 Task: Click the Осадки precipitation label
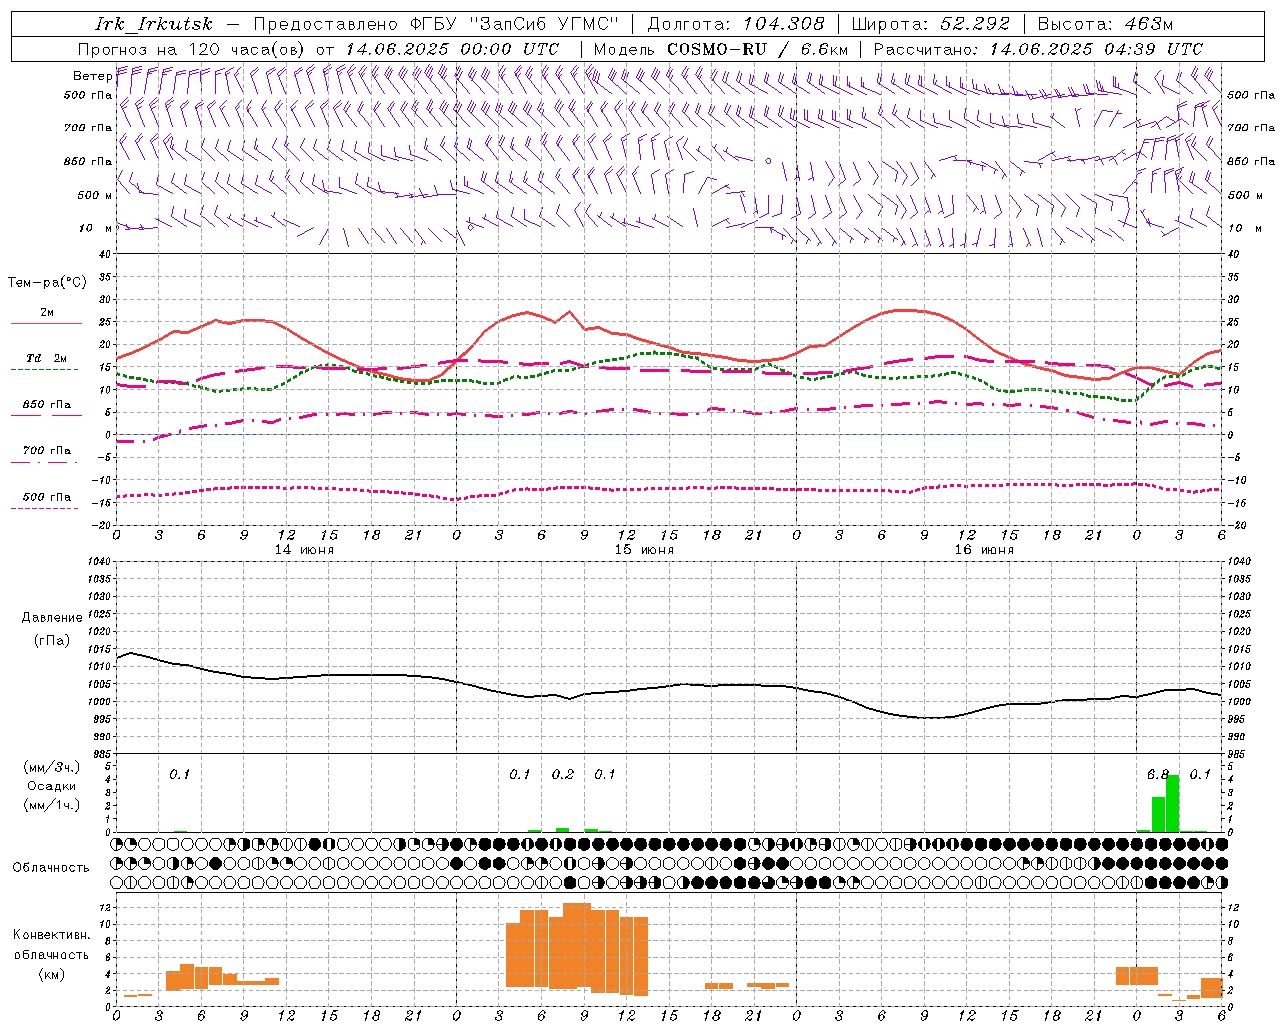tap(52, 786)
